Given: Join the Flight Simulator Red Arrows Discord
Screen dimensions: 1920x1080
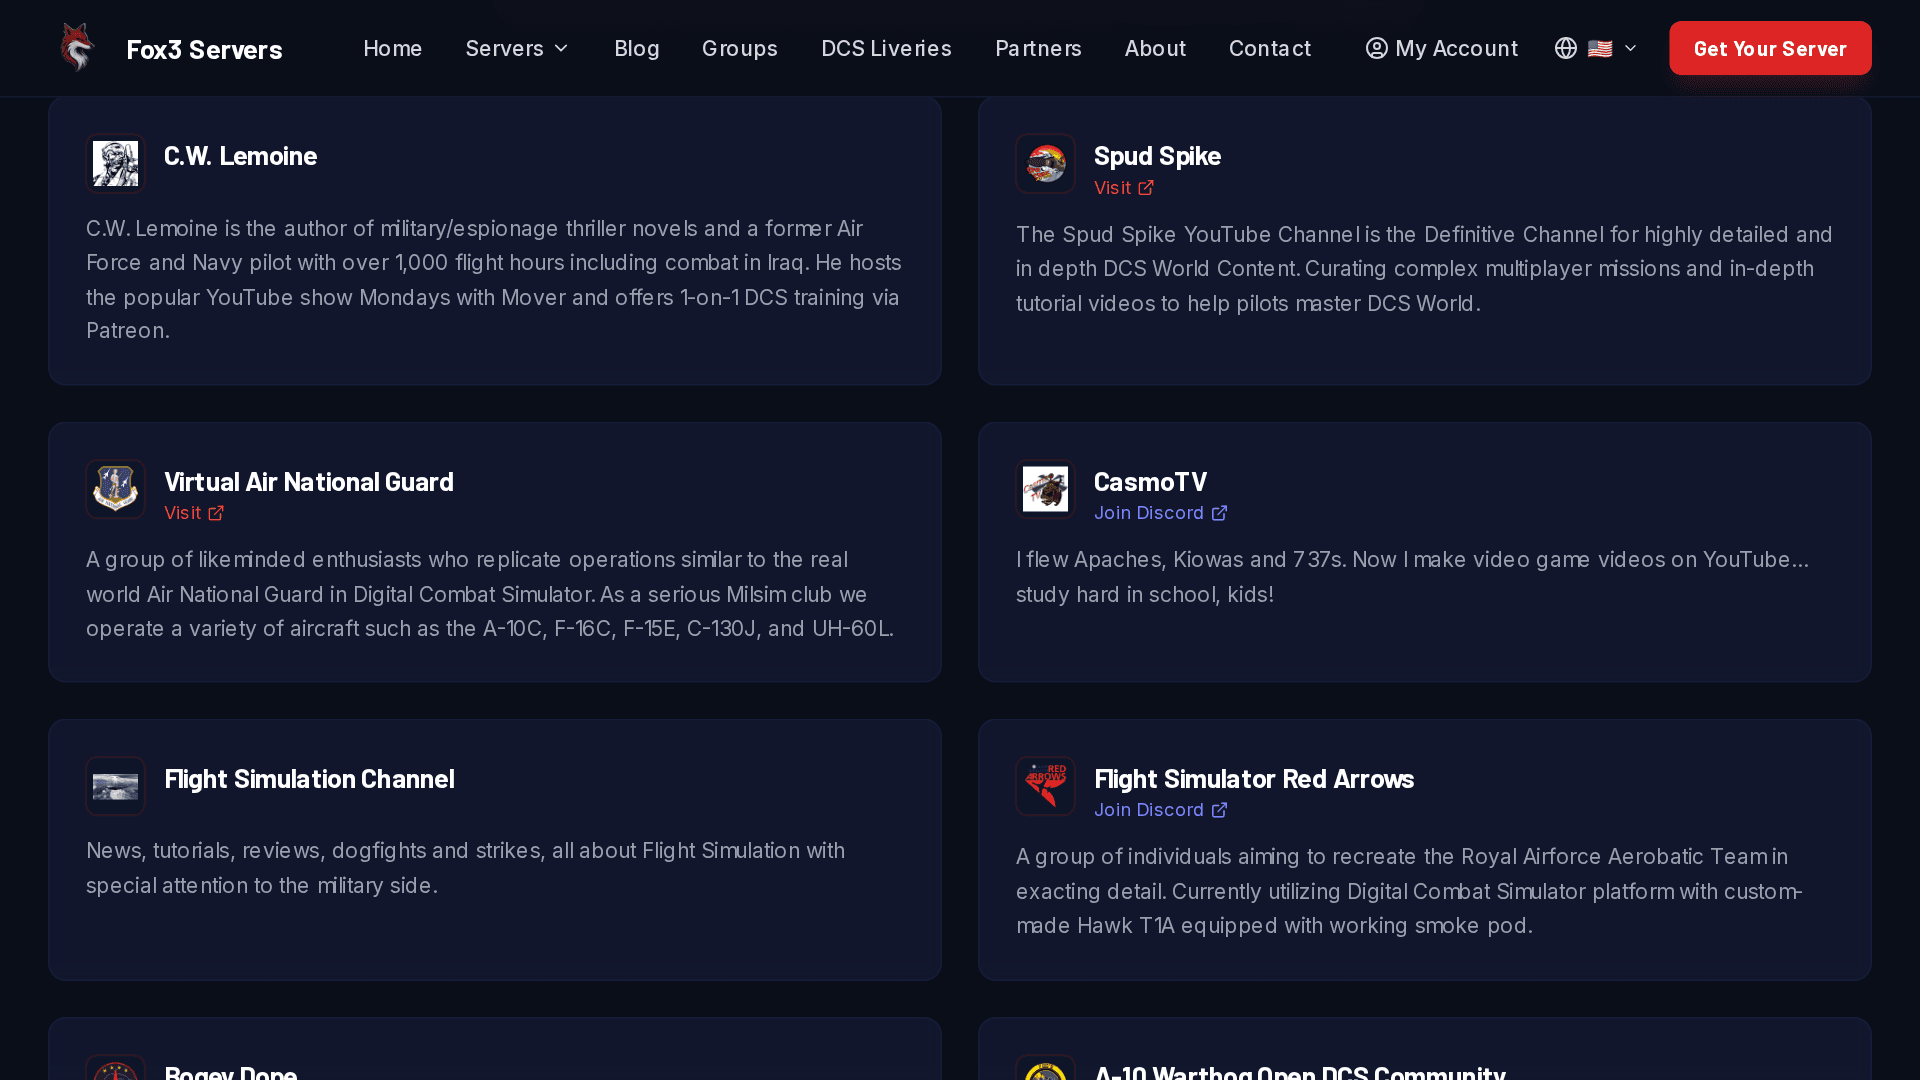Looking at the screenshot, I should (x=1161, y=810).
